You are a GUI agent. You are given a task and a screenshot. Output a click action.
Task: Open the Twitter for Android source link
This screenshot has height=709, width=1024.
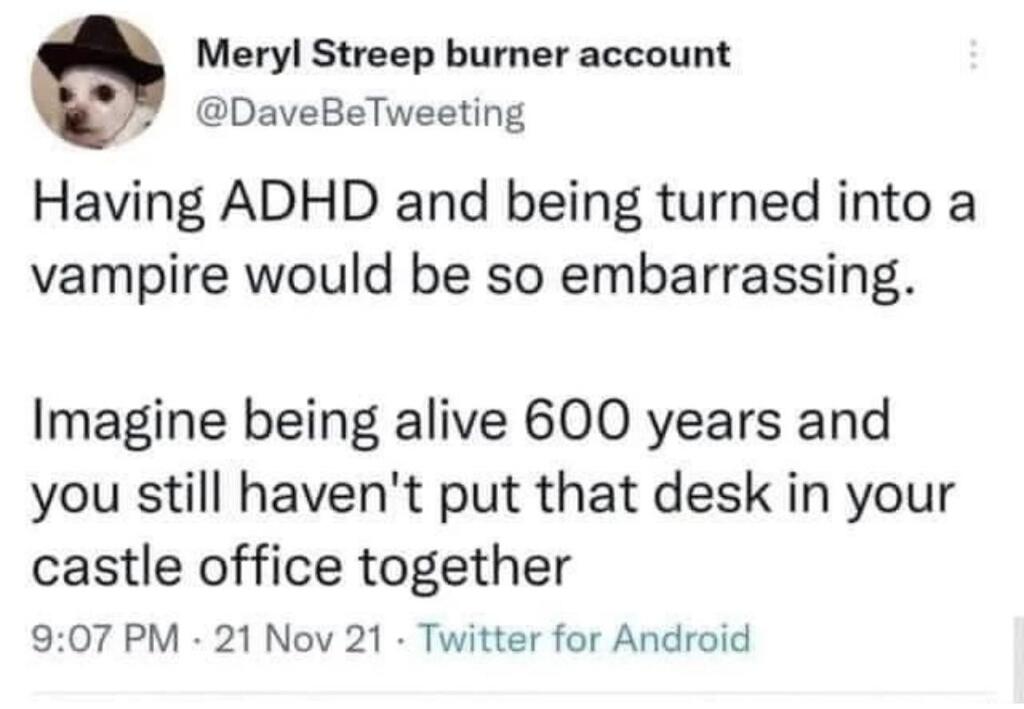(x=583, y=636)
